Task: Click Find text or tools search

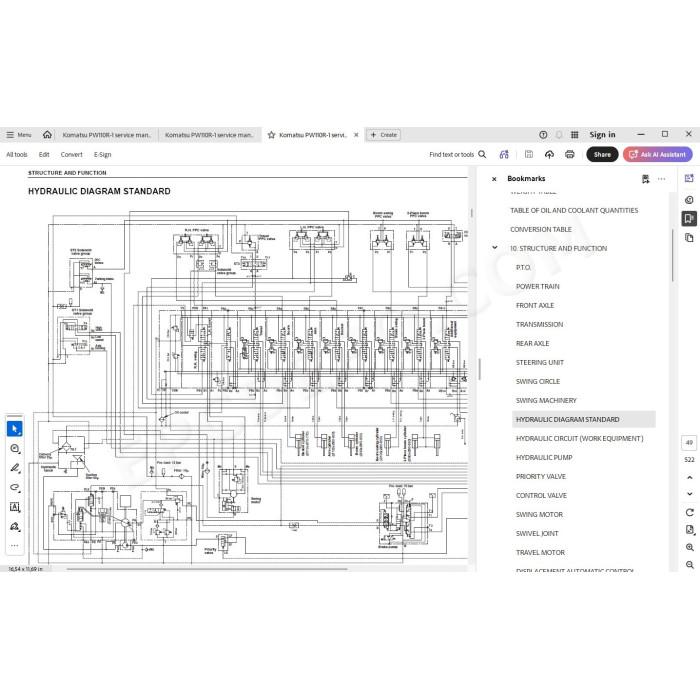Action: pyautogui.click(x=458, y=154)
